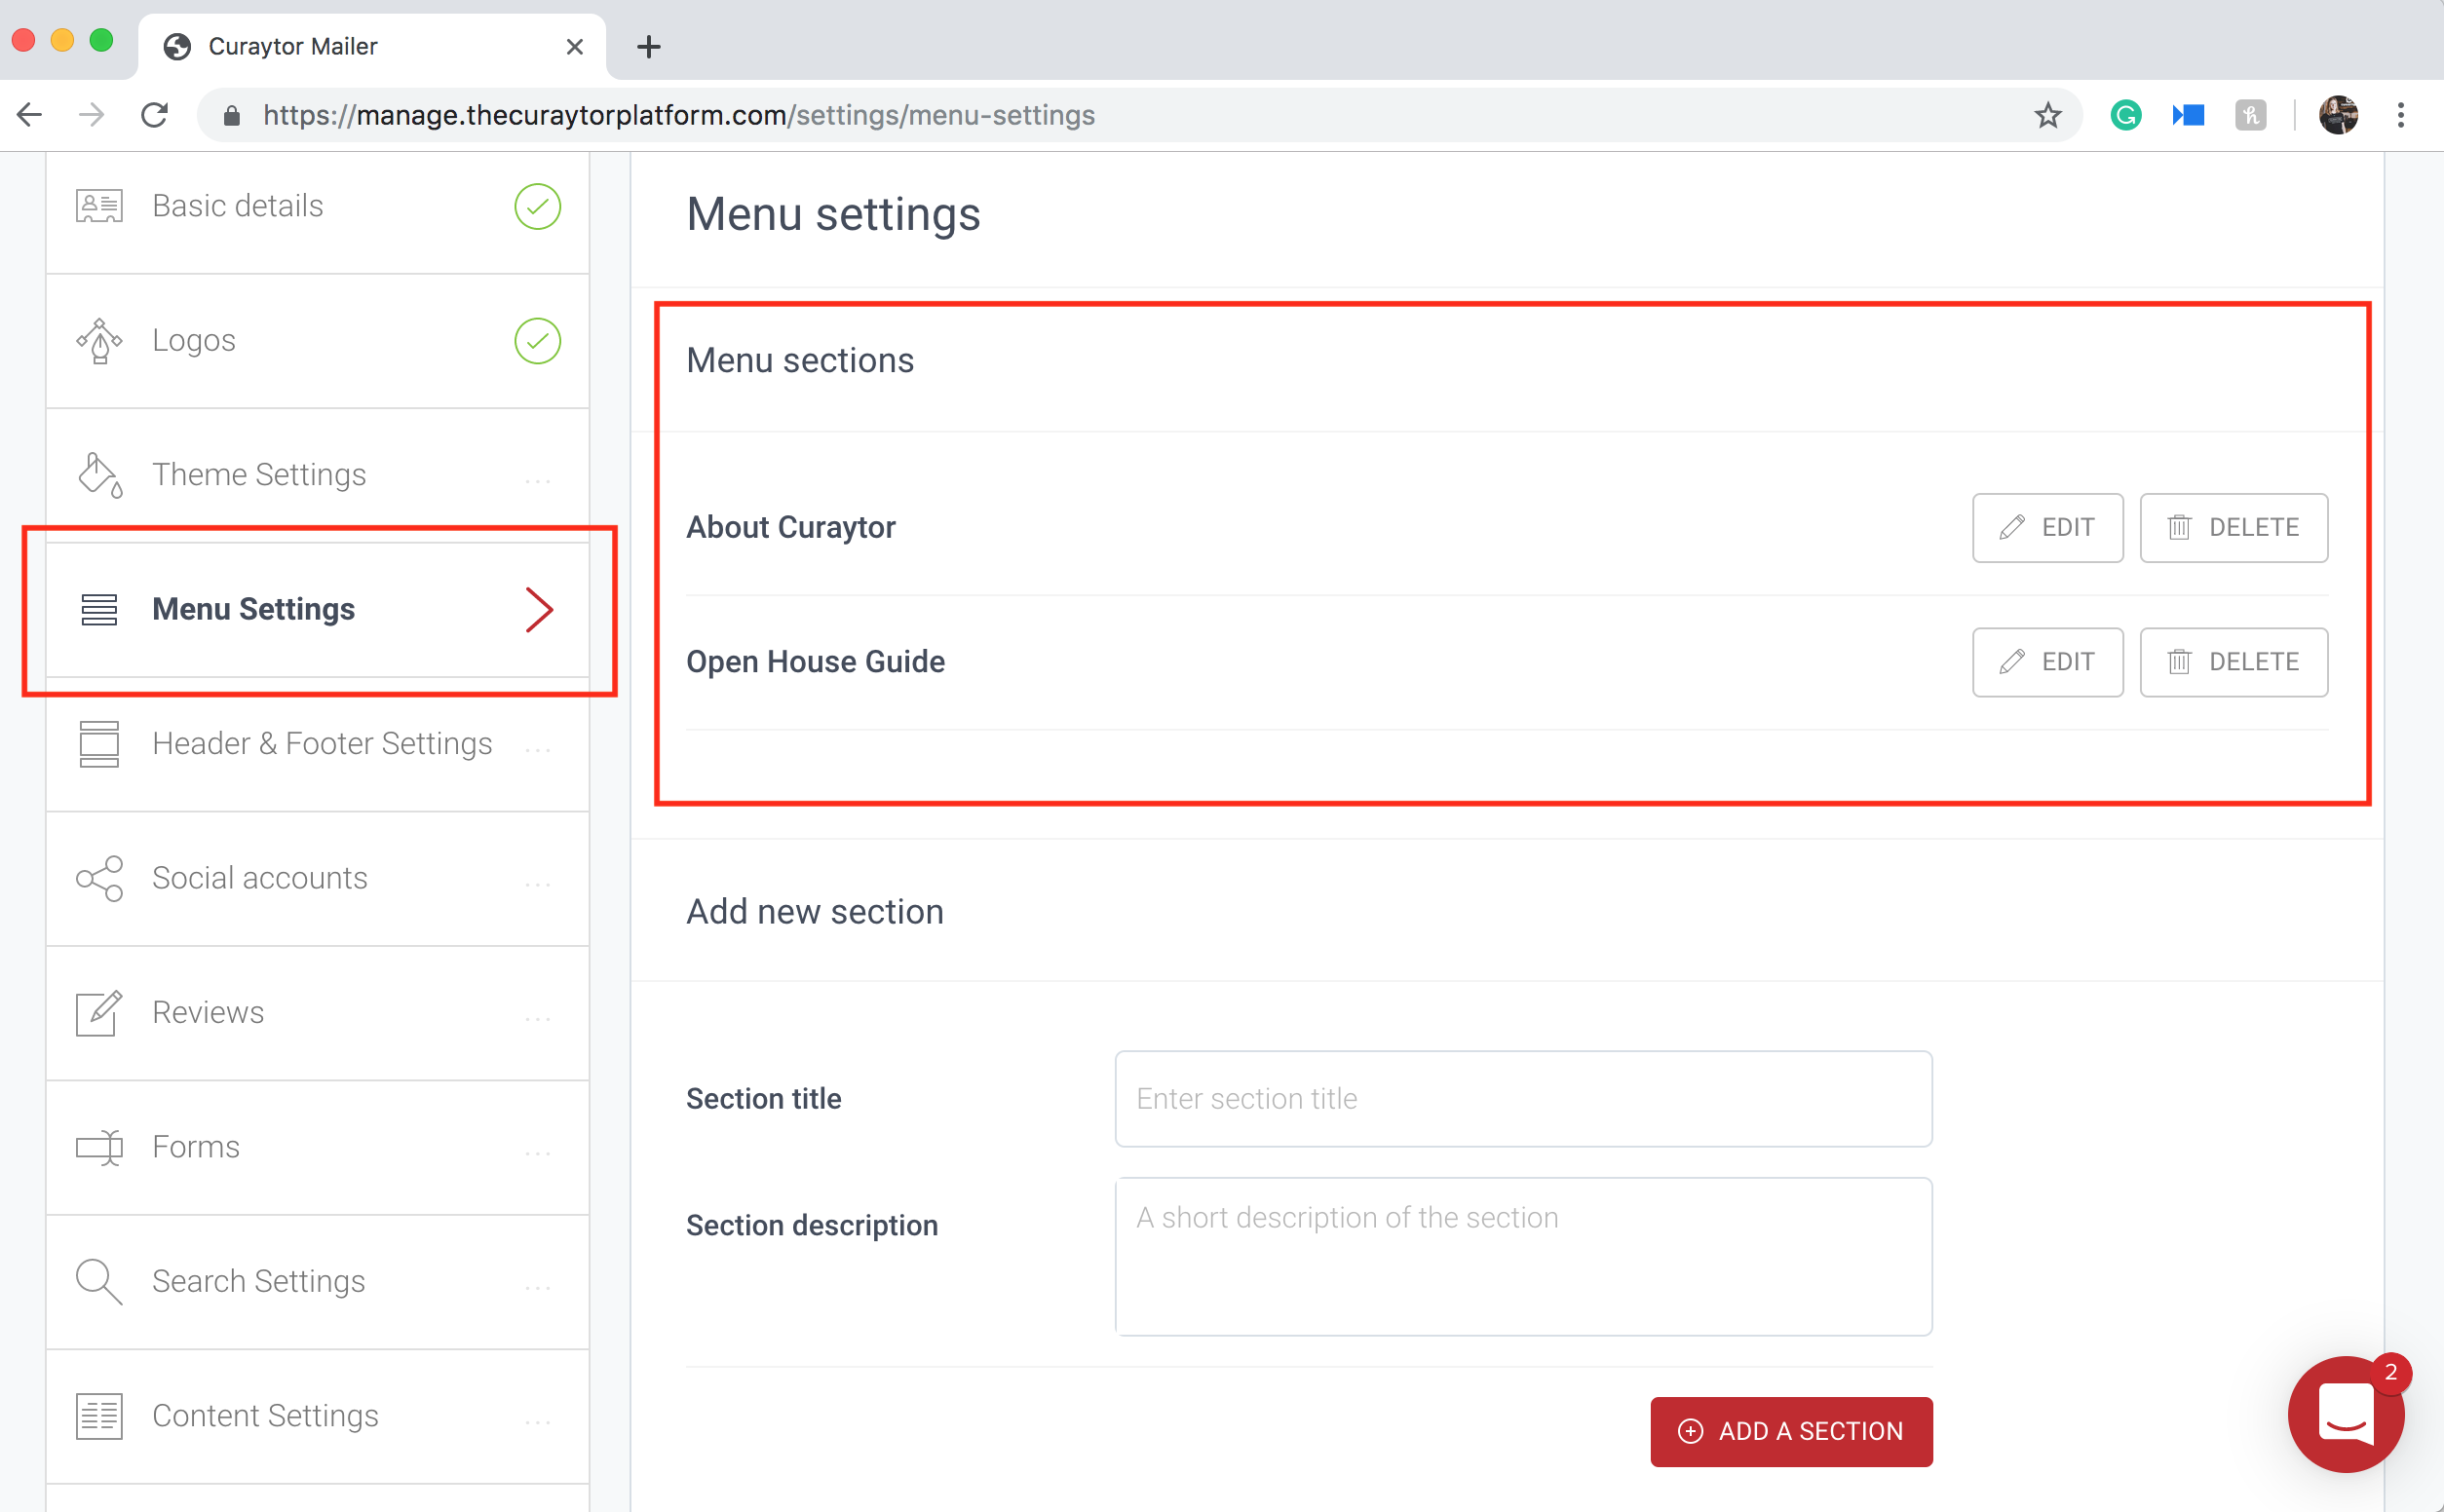2444x1512 pixels.
Task: Click the Theme Settings paint bucket icon
Action: click(x=99, y=475)
